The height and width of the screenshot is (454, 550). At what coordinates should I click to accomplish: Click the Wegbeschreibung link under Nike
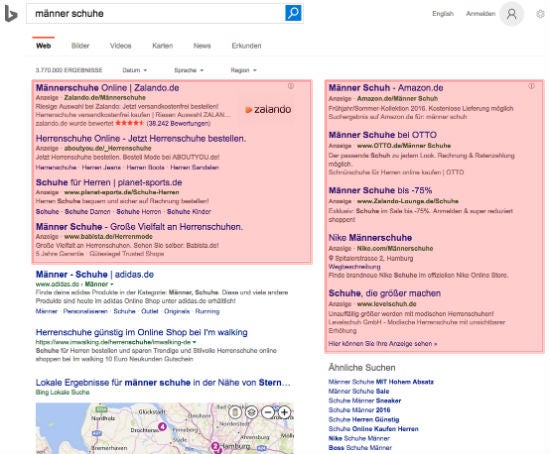[x=354, y=267]
